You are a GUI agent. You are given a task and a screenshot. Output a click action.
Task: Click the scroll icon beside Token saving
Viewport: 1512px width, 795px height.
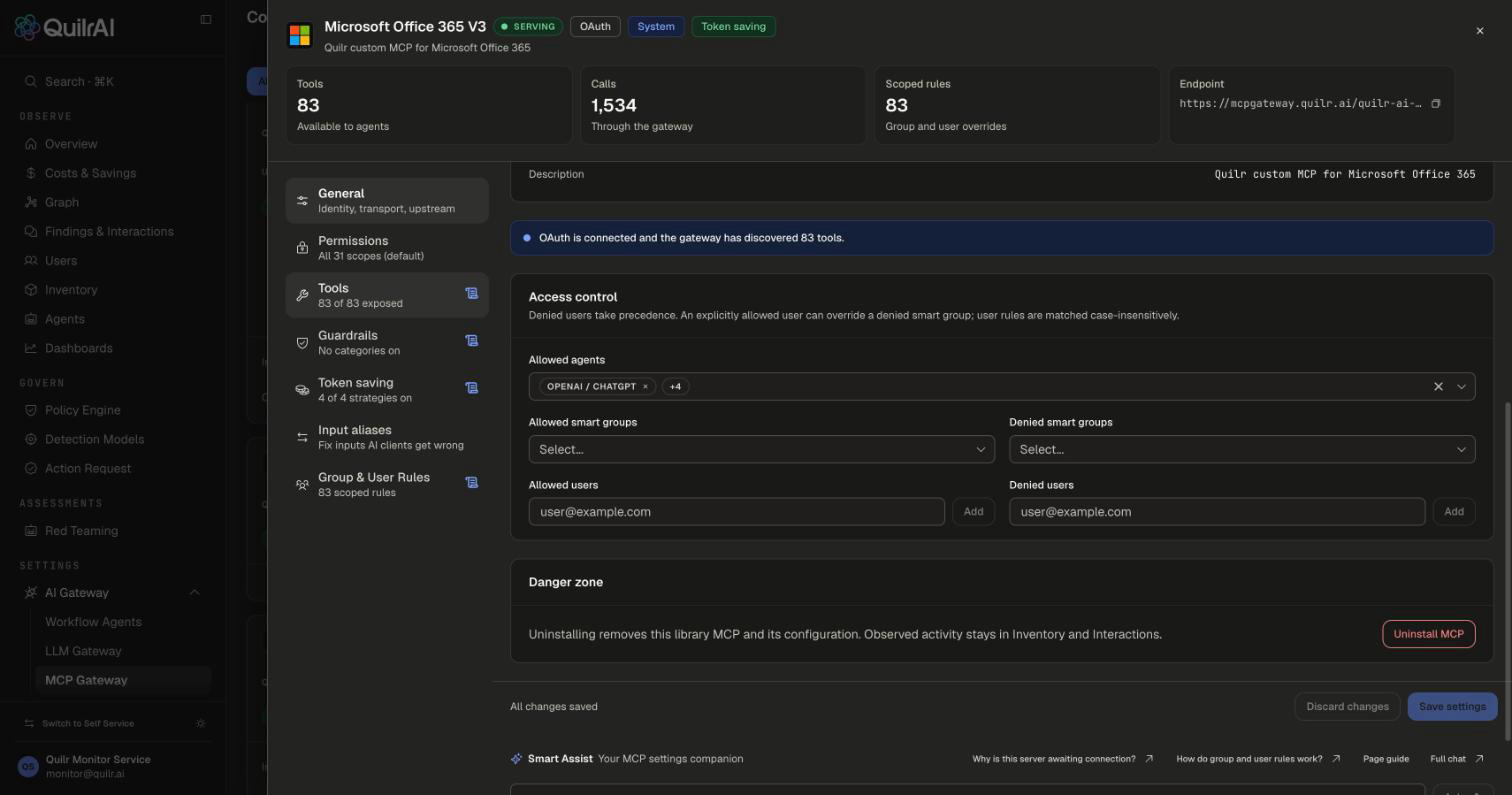click(471, 388)
